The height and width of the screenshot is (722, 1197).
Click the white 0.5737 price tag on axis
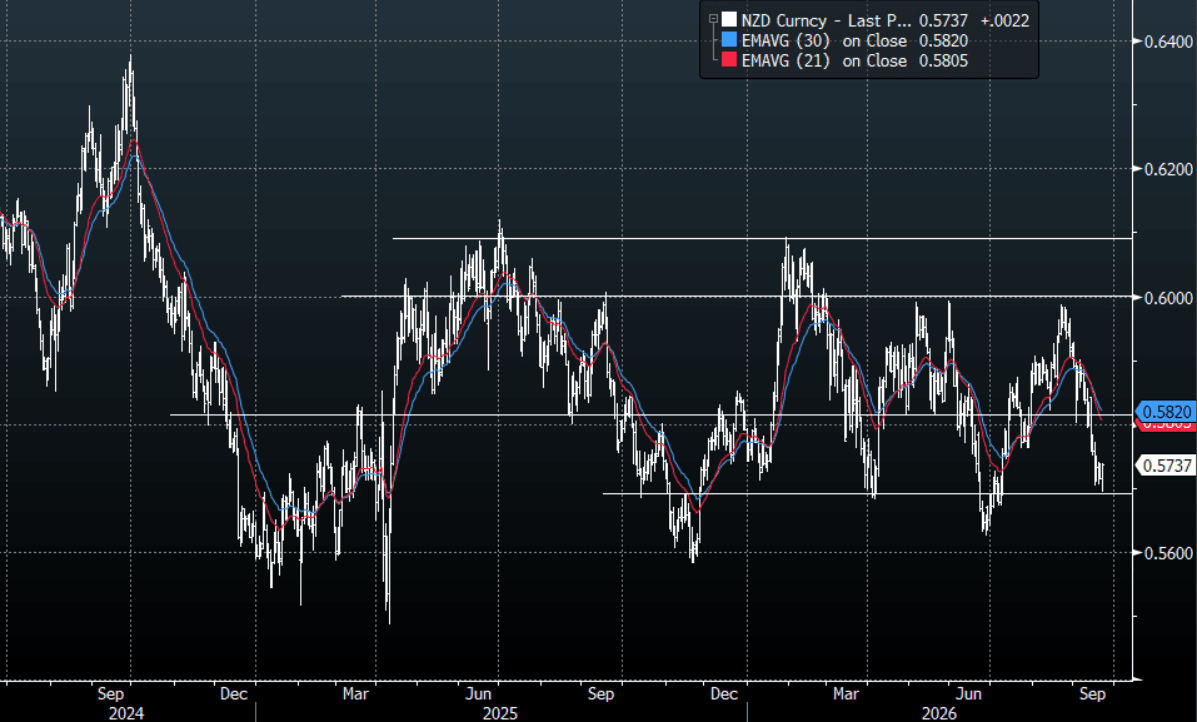1166,465
